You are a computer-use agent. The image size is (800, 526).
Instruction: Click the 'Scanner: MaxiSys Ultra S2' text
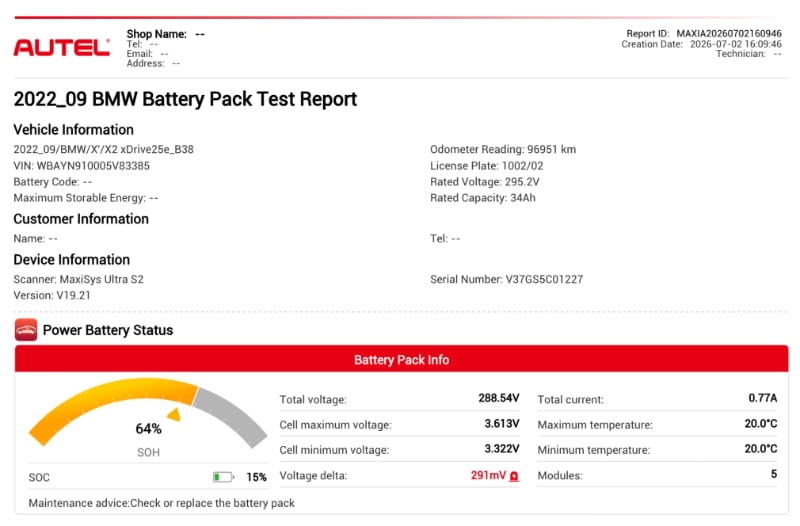click(79, 280)
